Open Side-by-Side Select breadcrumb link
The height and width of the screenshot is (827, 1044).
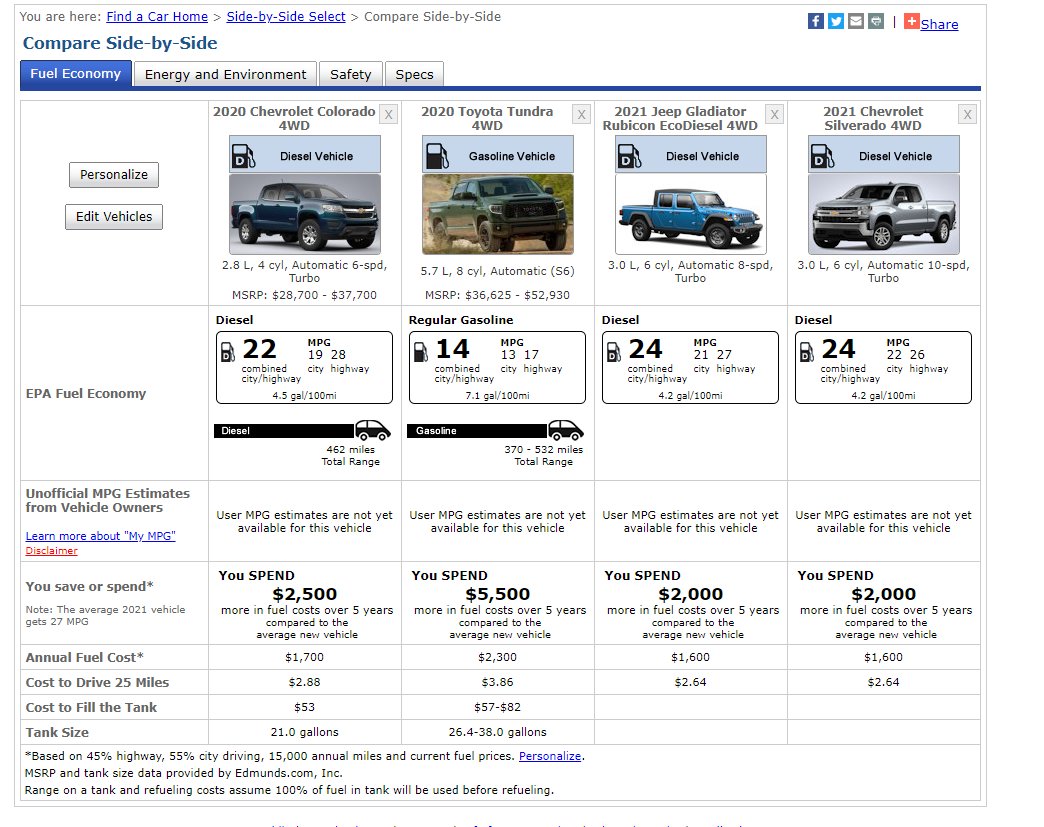coord(286,17)
